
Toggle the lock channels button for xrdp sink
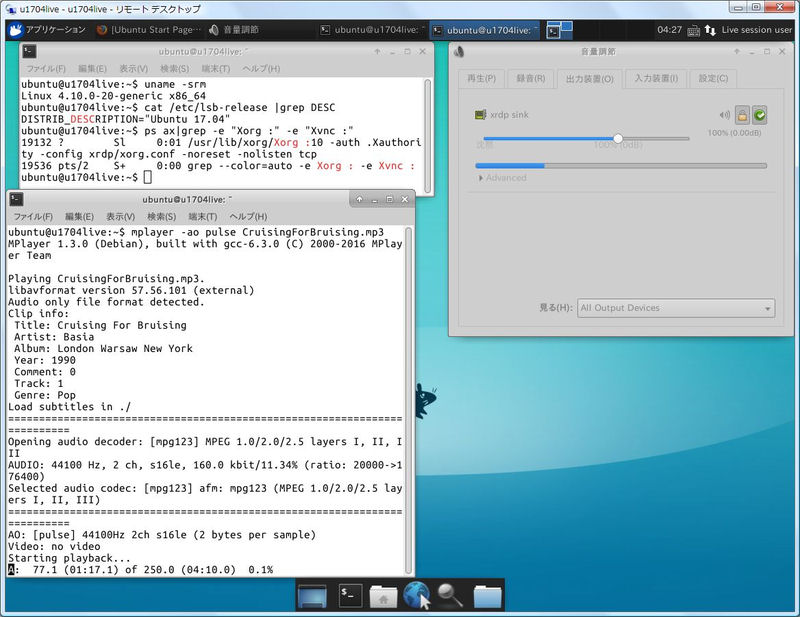click(x=742, y=115)
